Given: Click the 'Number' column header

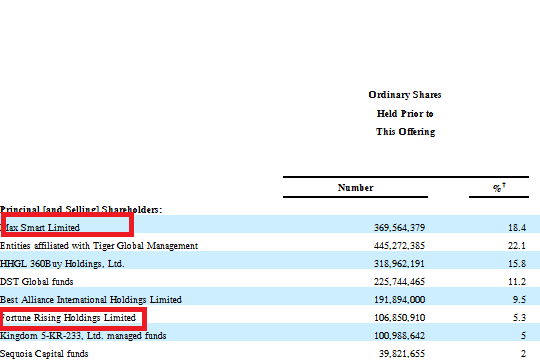Looking at the screenshot, I should pyautogui.click(x=355, y=188).
